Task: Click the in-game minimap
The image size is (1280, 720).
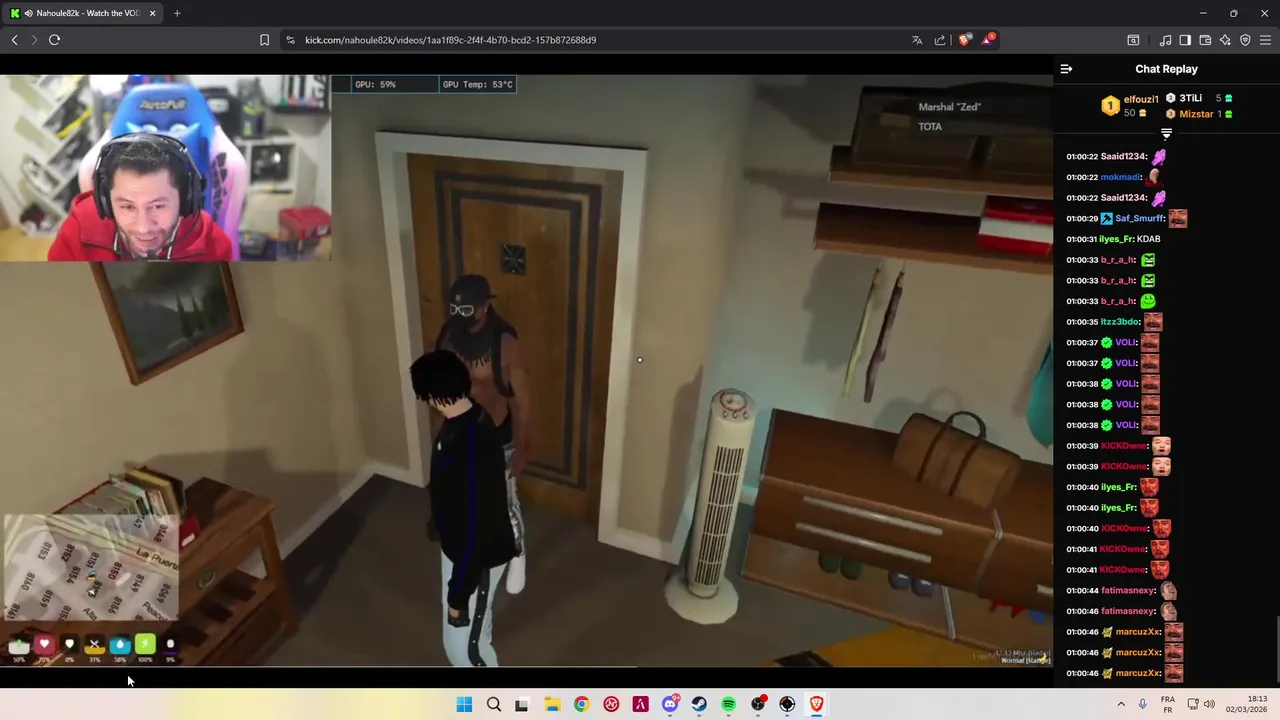Action: 91,568
